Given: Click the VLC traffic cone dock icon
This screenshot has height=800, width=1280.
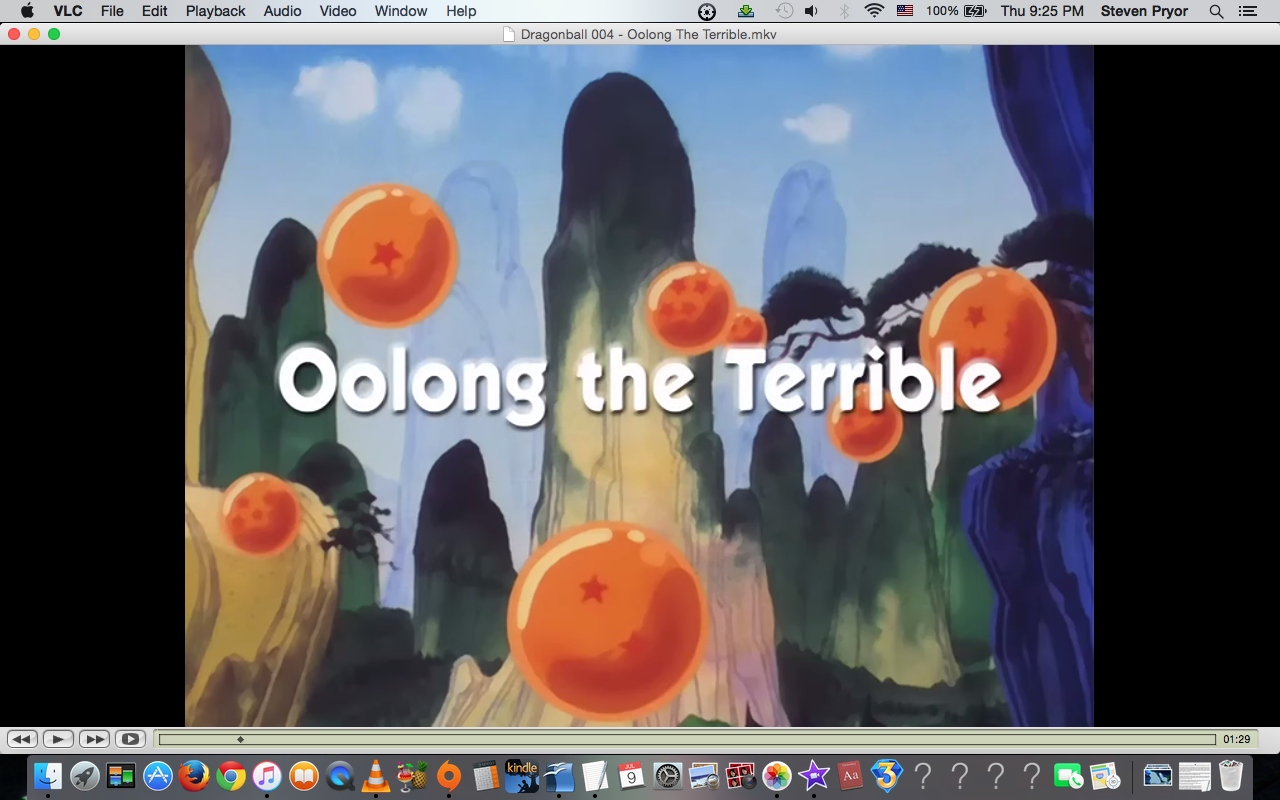Looking at the screenshot, I should pos(376,775).
